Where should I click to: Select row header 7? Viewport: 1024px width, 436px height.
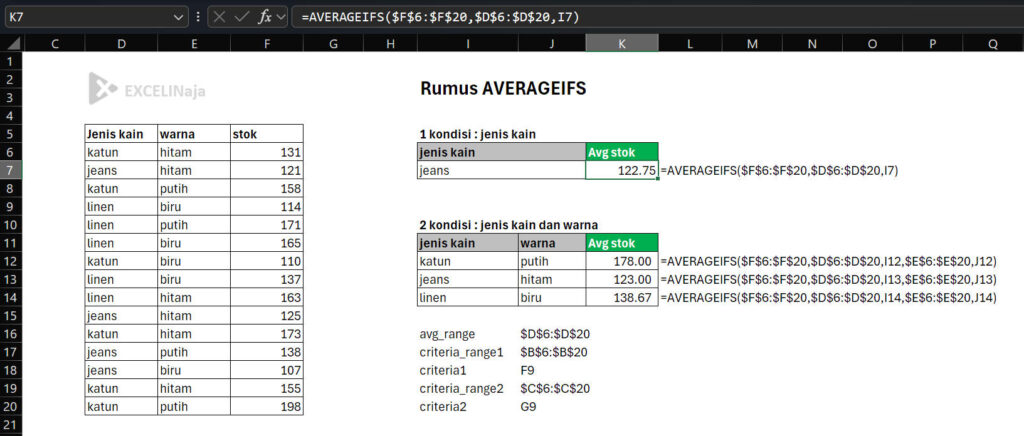(10, 170)
